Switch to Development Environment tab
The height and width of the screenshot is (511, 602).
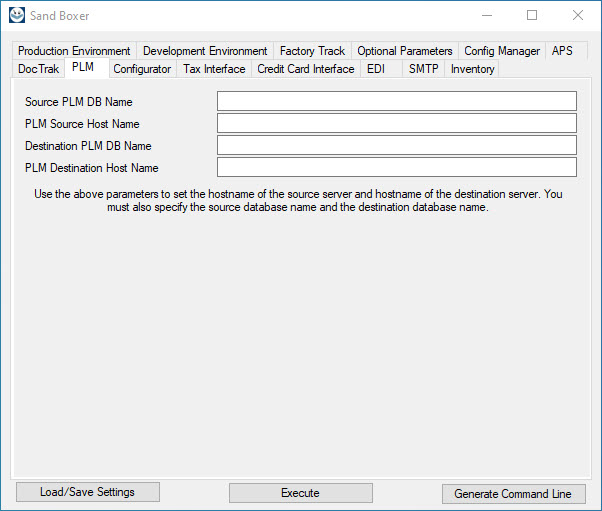[205, 51]
